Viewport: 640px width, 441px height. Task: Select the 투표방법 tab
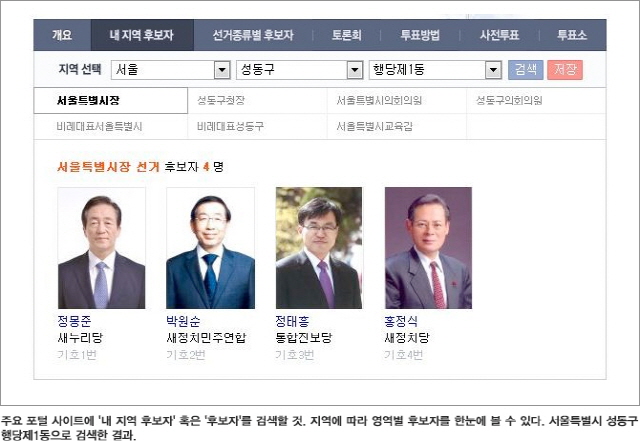420,35
